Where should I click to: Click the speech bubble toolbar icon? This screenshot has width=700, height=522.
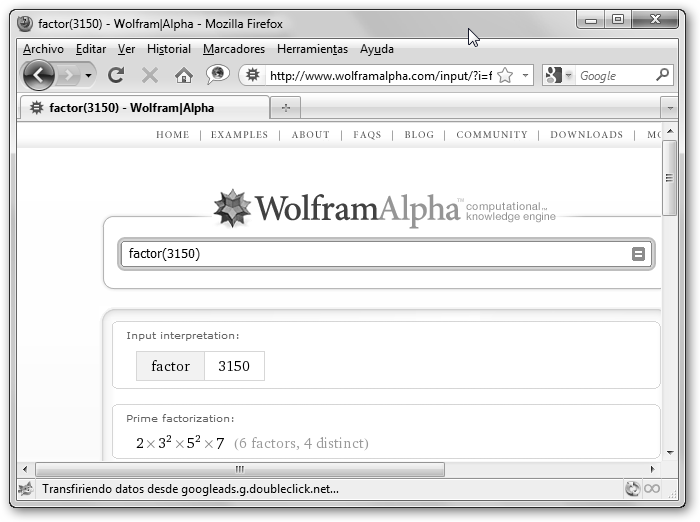tap(217, 75)
